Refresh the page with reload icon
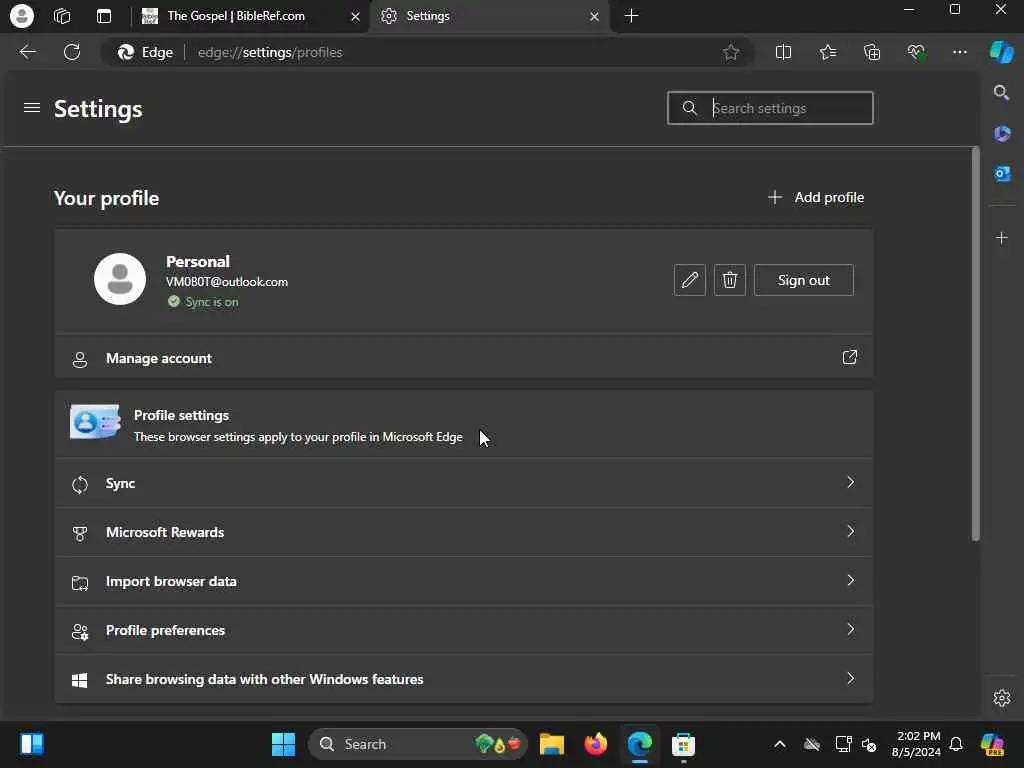This screenshot has height=768, width=1024. pyautogui.click(x=72, y=52)
